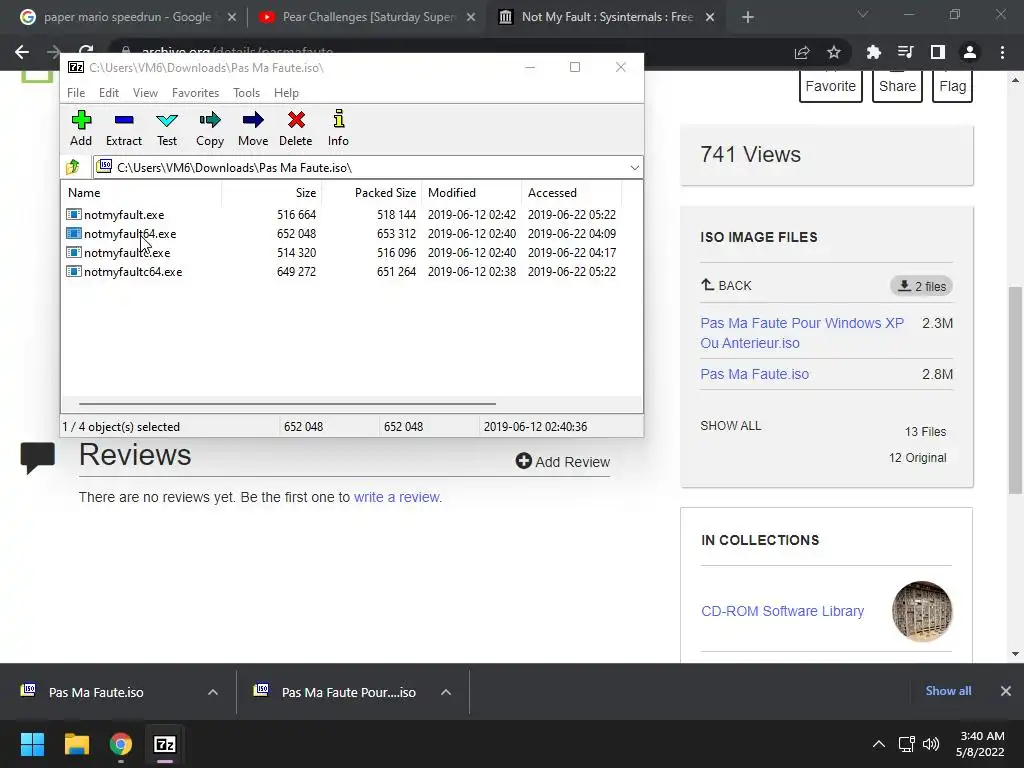Click the 7-Zip taskbar icon
The width and height of the screenshot is (1024, 768).
165,744
